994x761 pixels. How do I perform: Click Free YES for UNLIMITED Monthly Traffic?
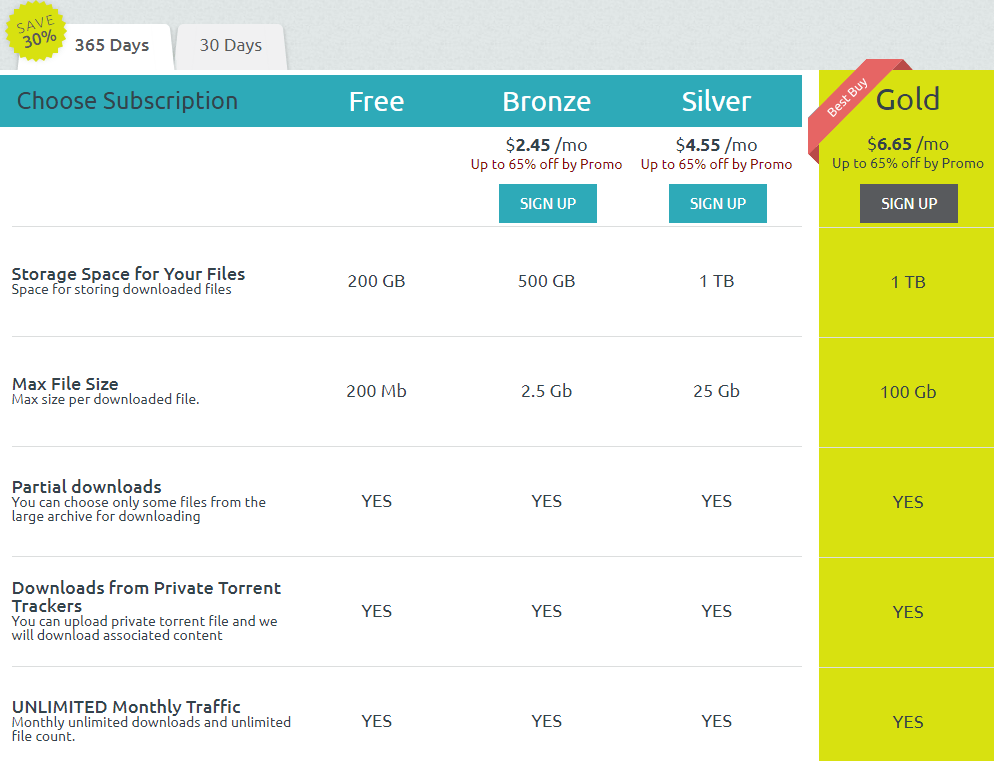pos(377,721)
